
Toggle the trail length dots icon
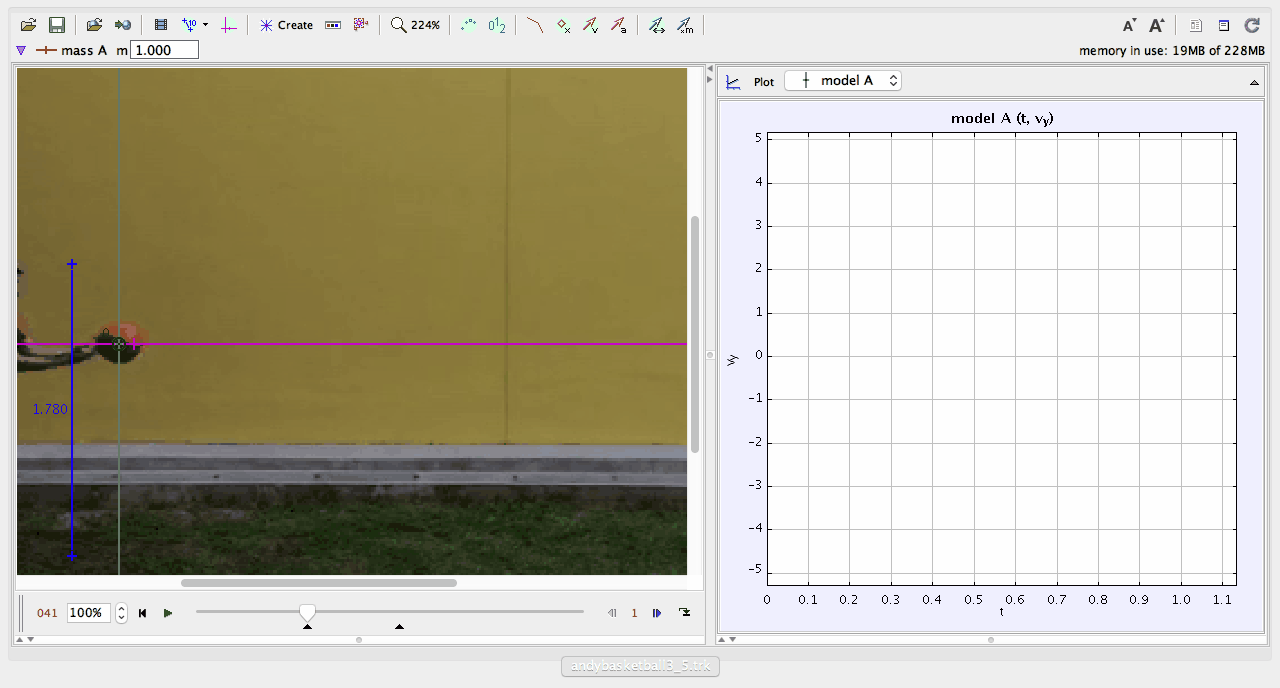tap(469, 25)
